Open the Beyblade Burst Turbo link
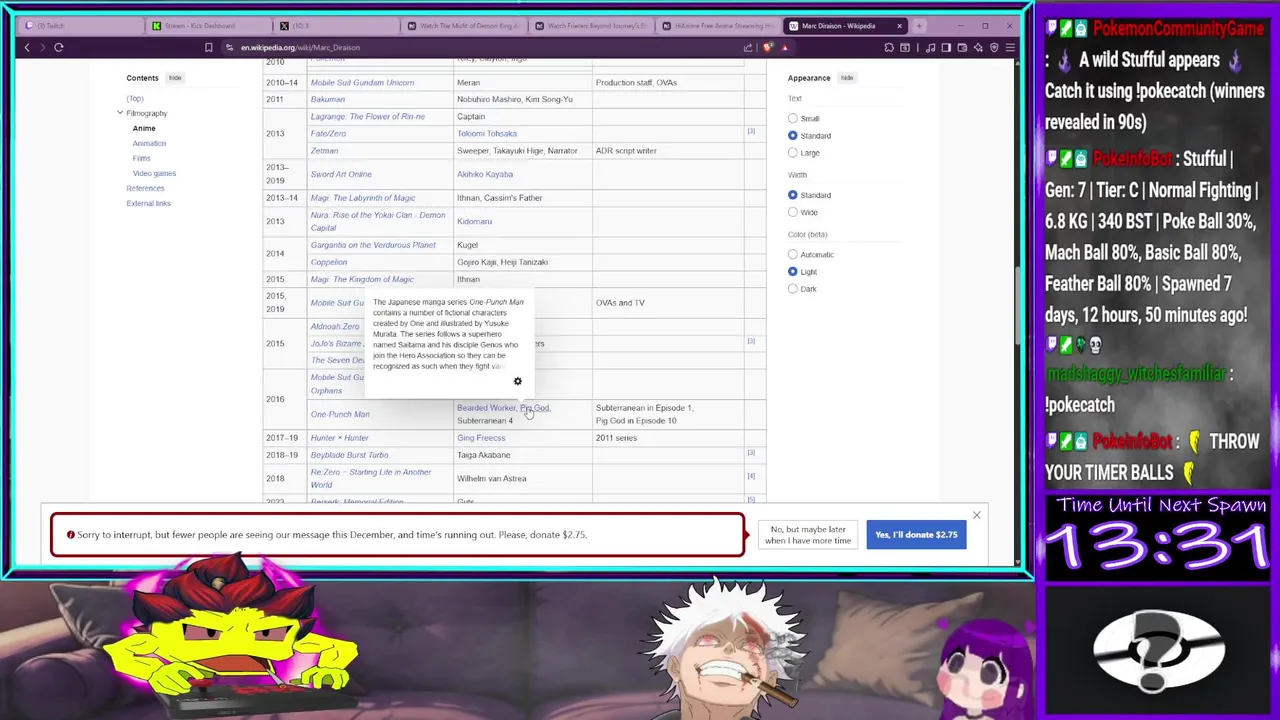The height and width of the screenshot is (720, 1280). 349,455
